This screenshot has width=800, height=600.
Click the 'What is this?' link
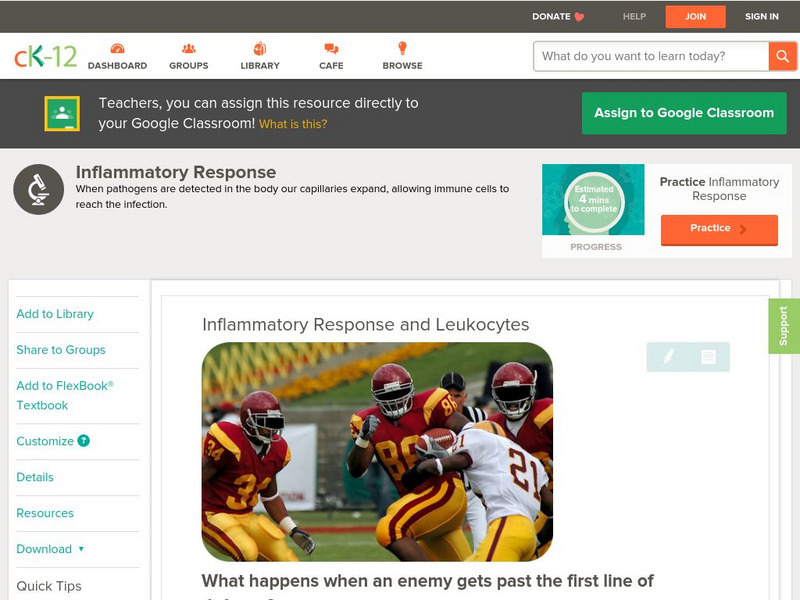pos(293,124)
